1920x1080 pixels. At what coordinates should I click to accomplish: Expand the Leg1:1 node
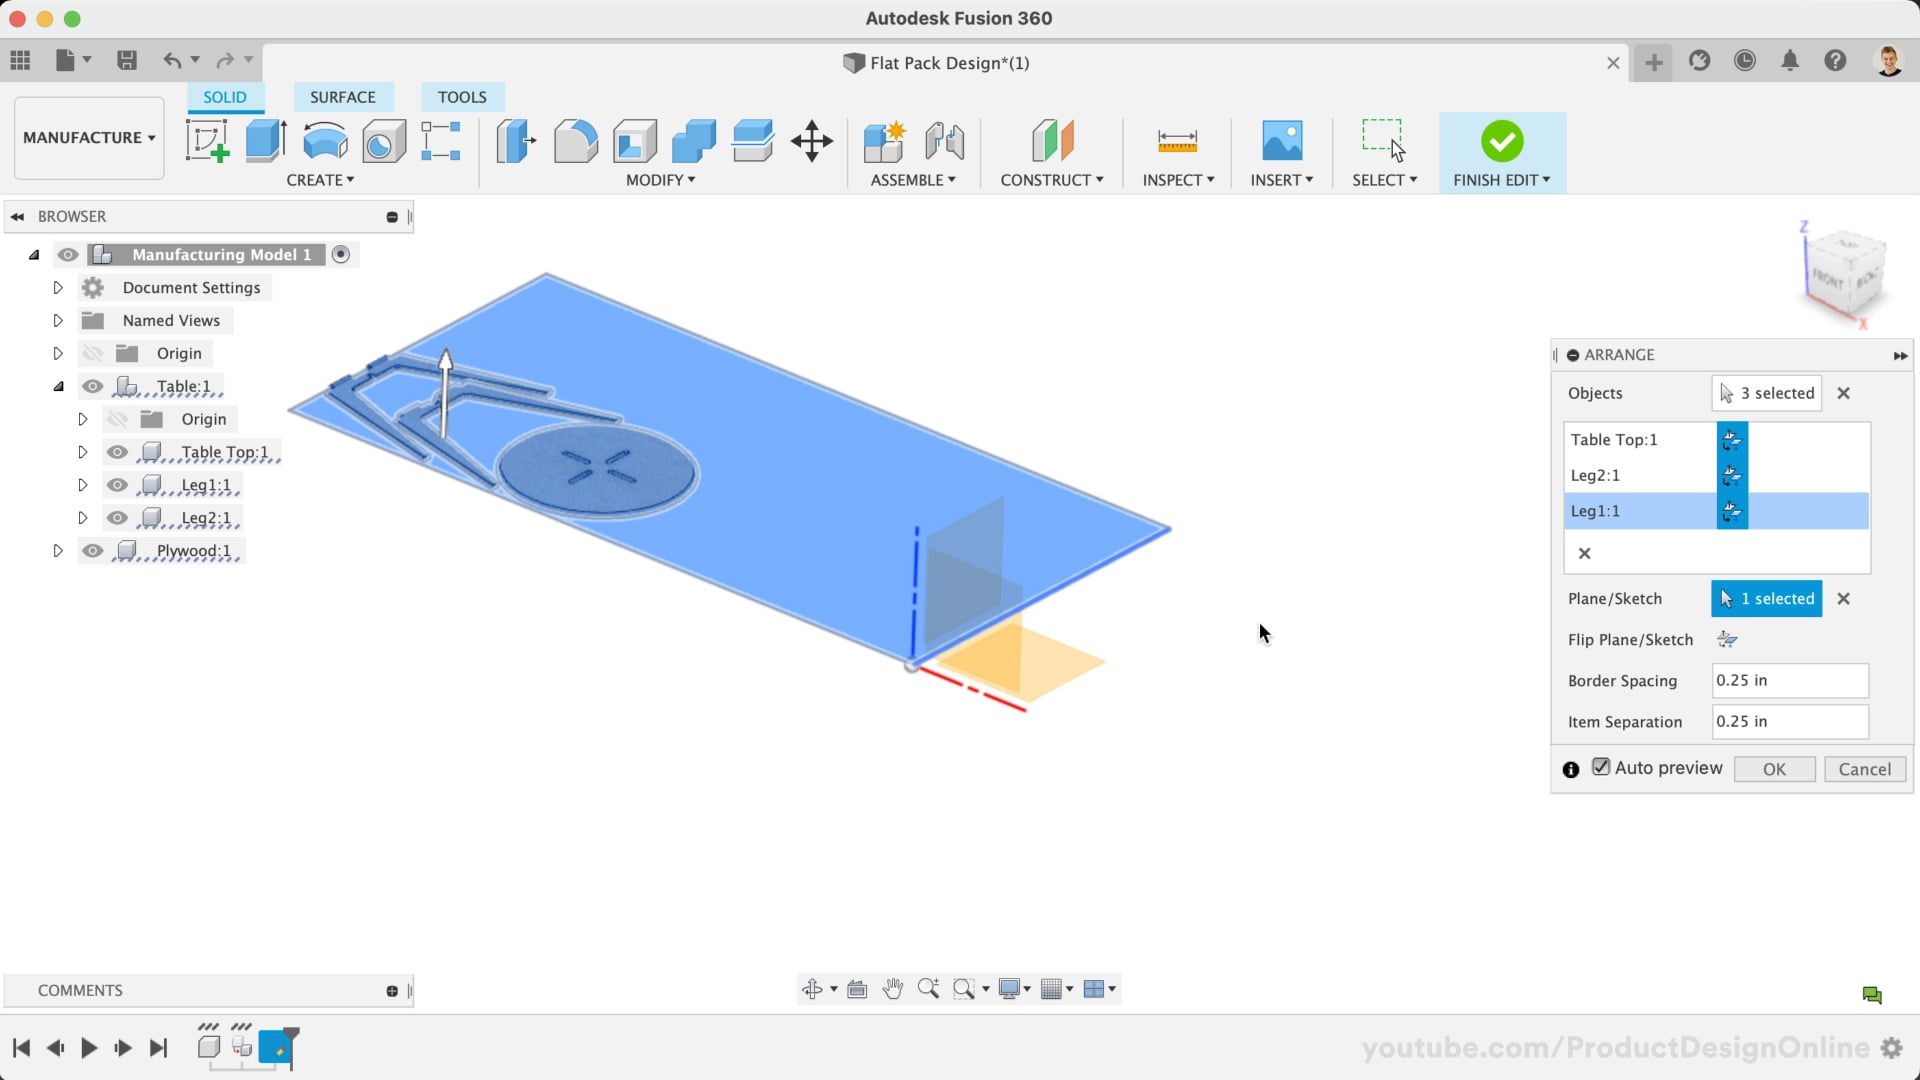coord(83,486)
